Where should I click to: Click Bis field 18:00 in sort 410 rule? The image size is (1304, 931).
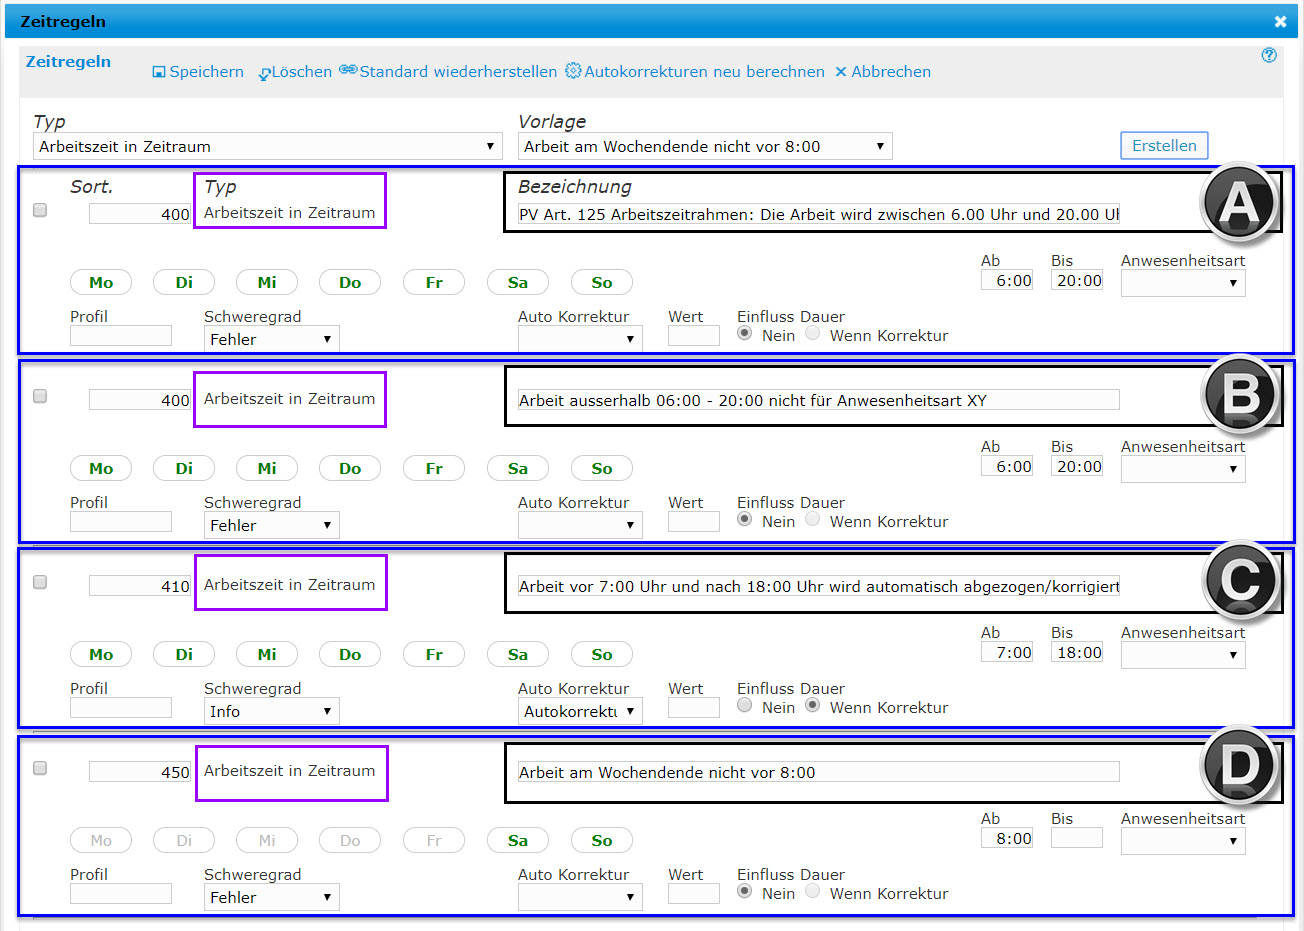[x=1077, y=652]
